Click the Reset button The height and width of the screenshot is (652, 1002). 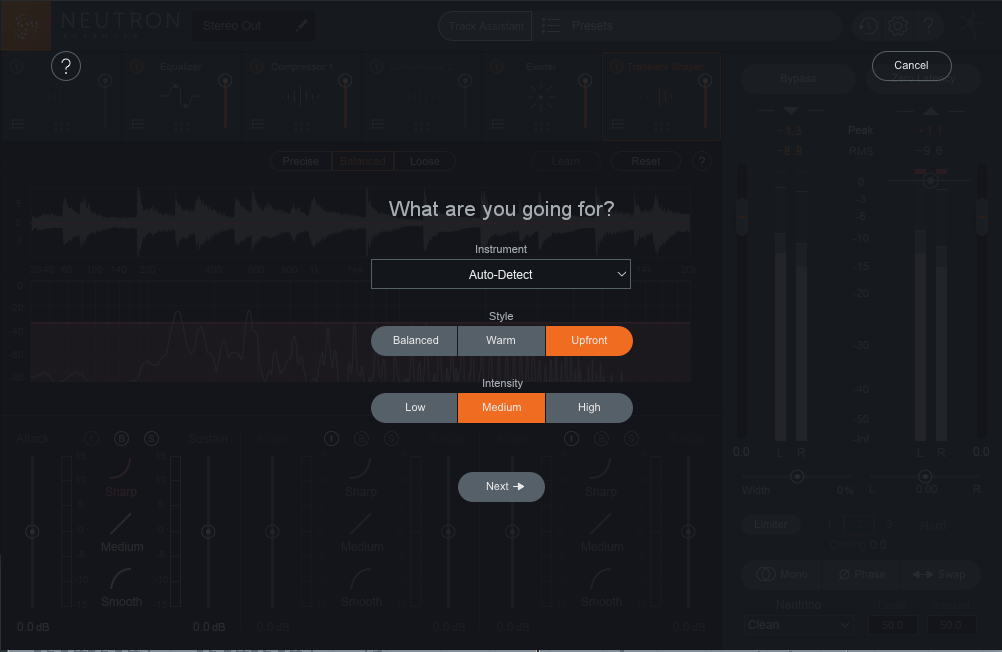click(x=645, y=161)
